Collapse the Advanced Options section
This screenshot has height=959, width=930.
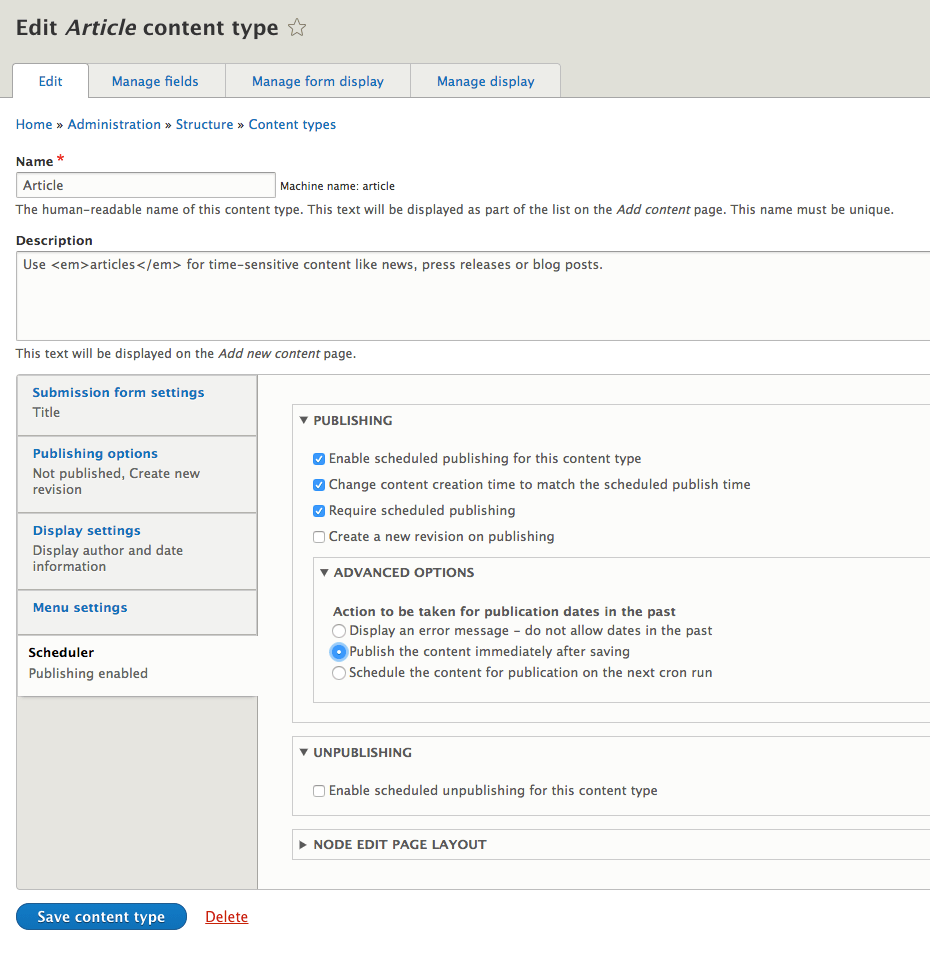tap(403, 573)
